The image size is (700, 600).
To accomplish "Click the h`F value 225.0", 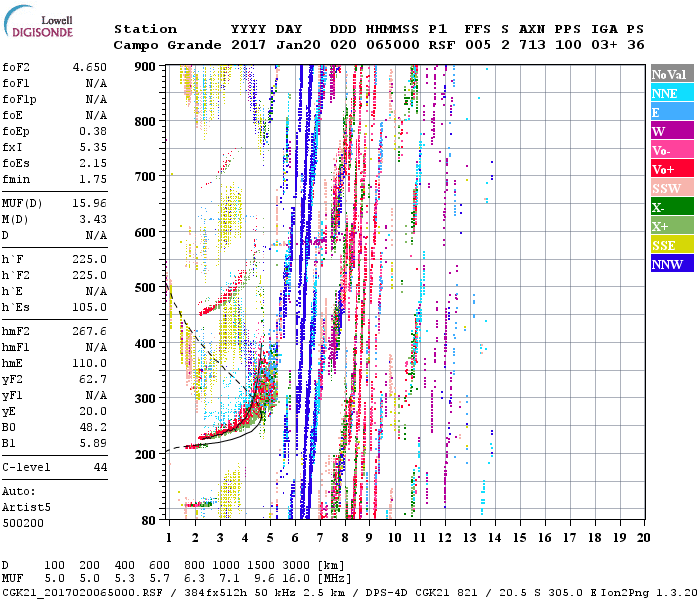I will pyautogui.click(x=90, y=259).
